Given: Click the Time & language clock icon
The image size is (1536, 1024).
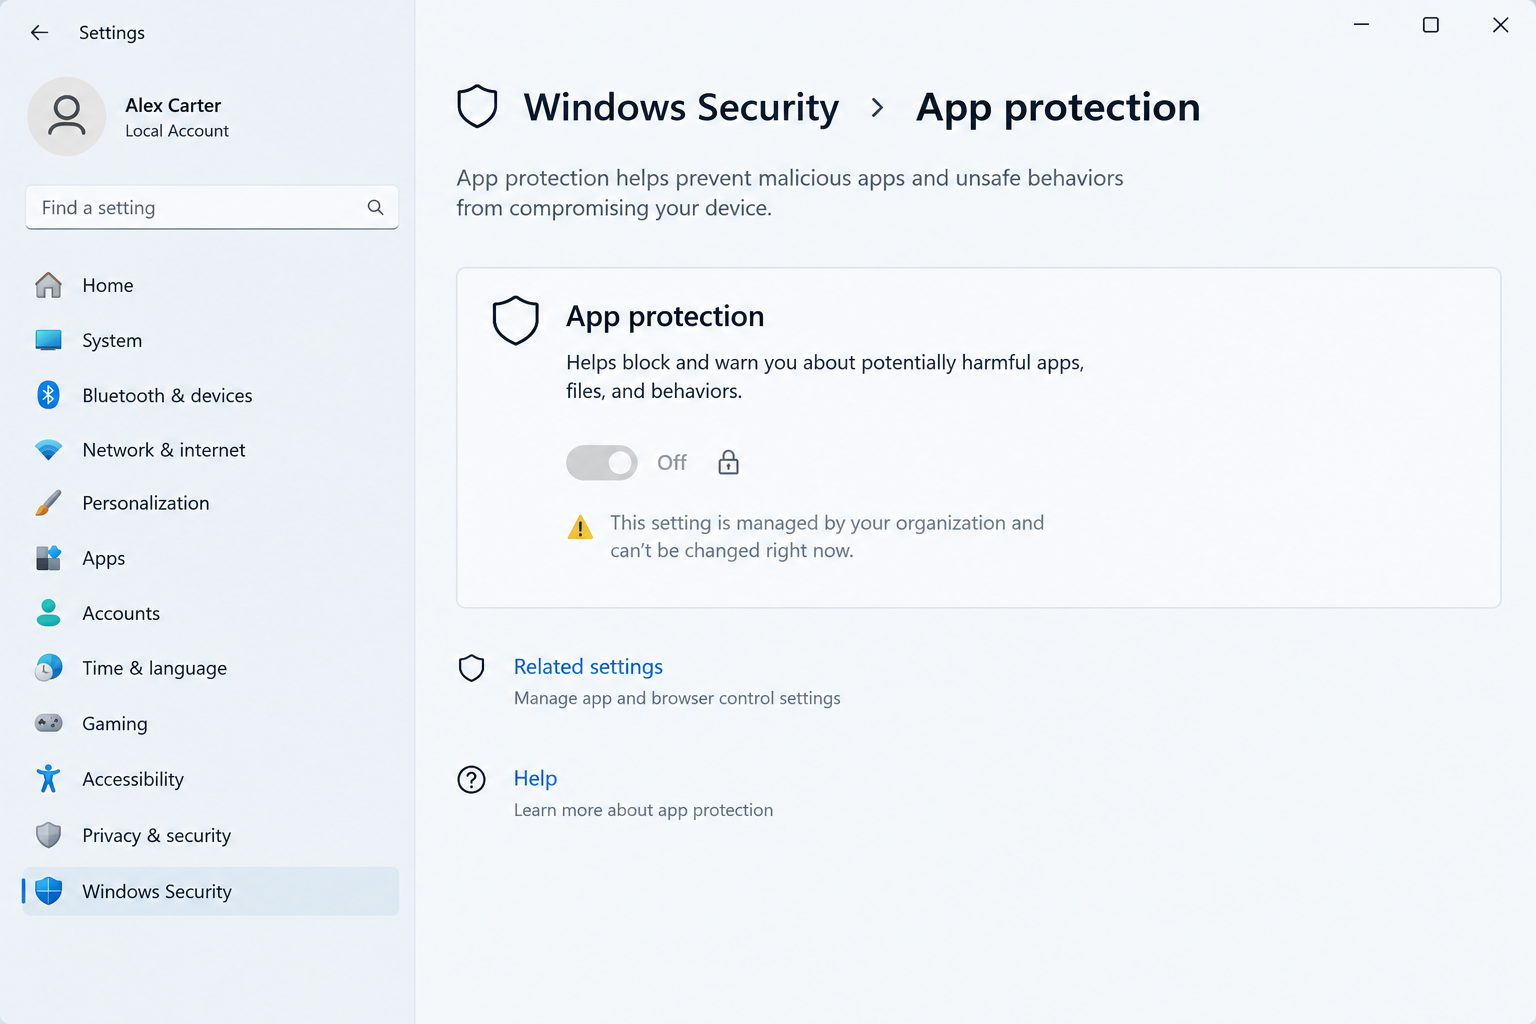Looking at the screenshot, I should click(48, 668).
